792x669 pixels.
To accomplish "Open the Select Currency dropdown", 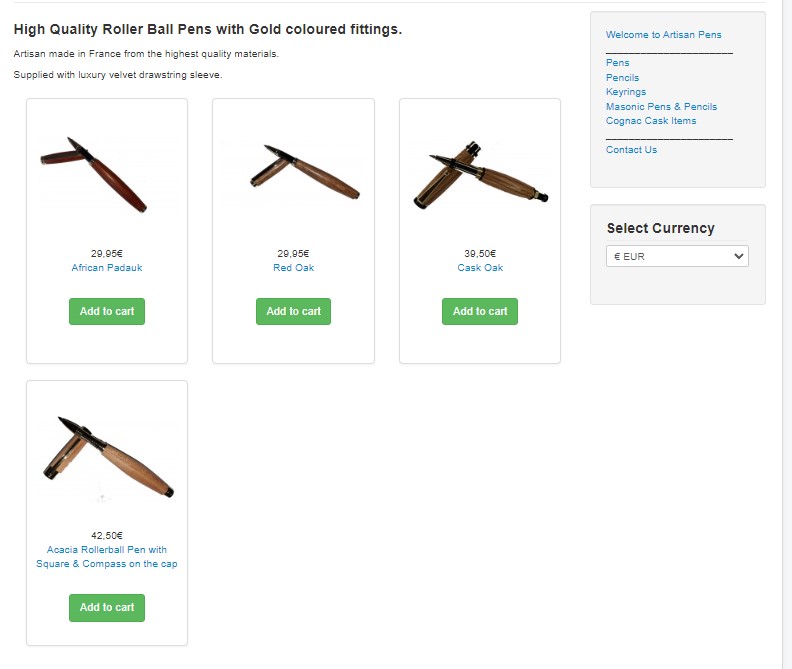I will (677, 256).
